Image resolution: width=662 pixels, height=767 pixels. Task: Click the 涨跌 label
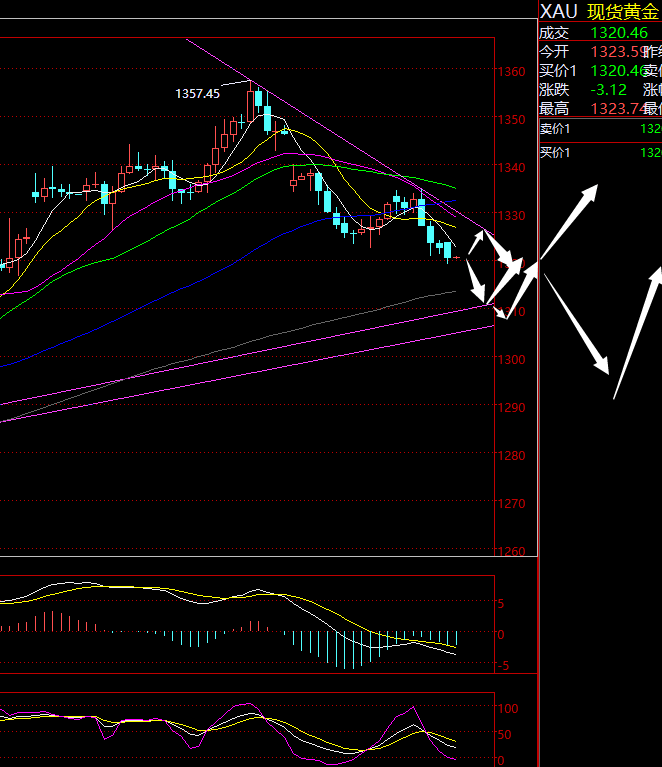coord(554,90)
